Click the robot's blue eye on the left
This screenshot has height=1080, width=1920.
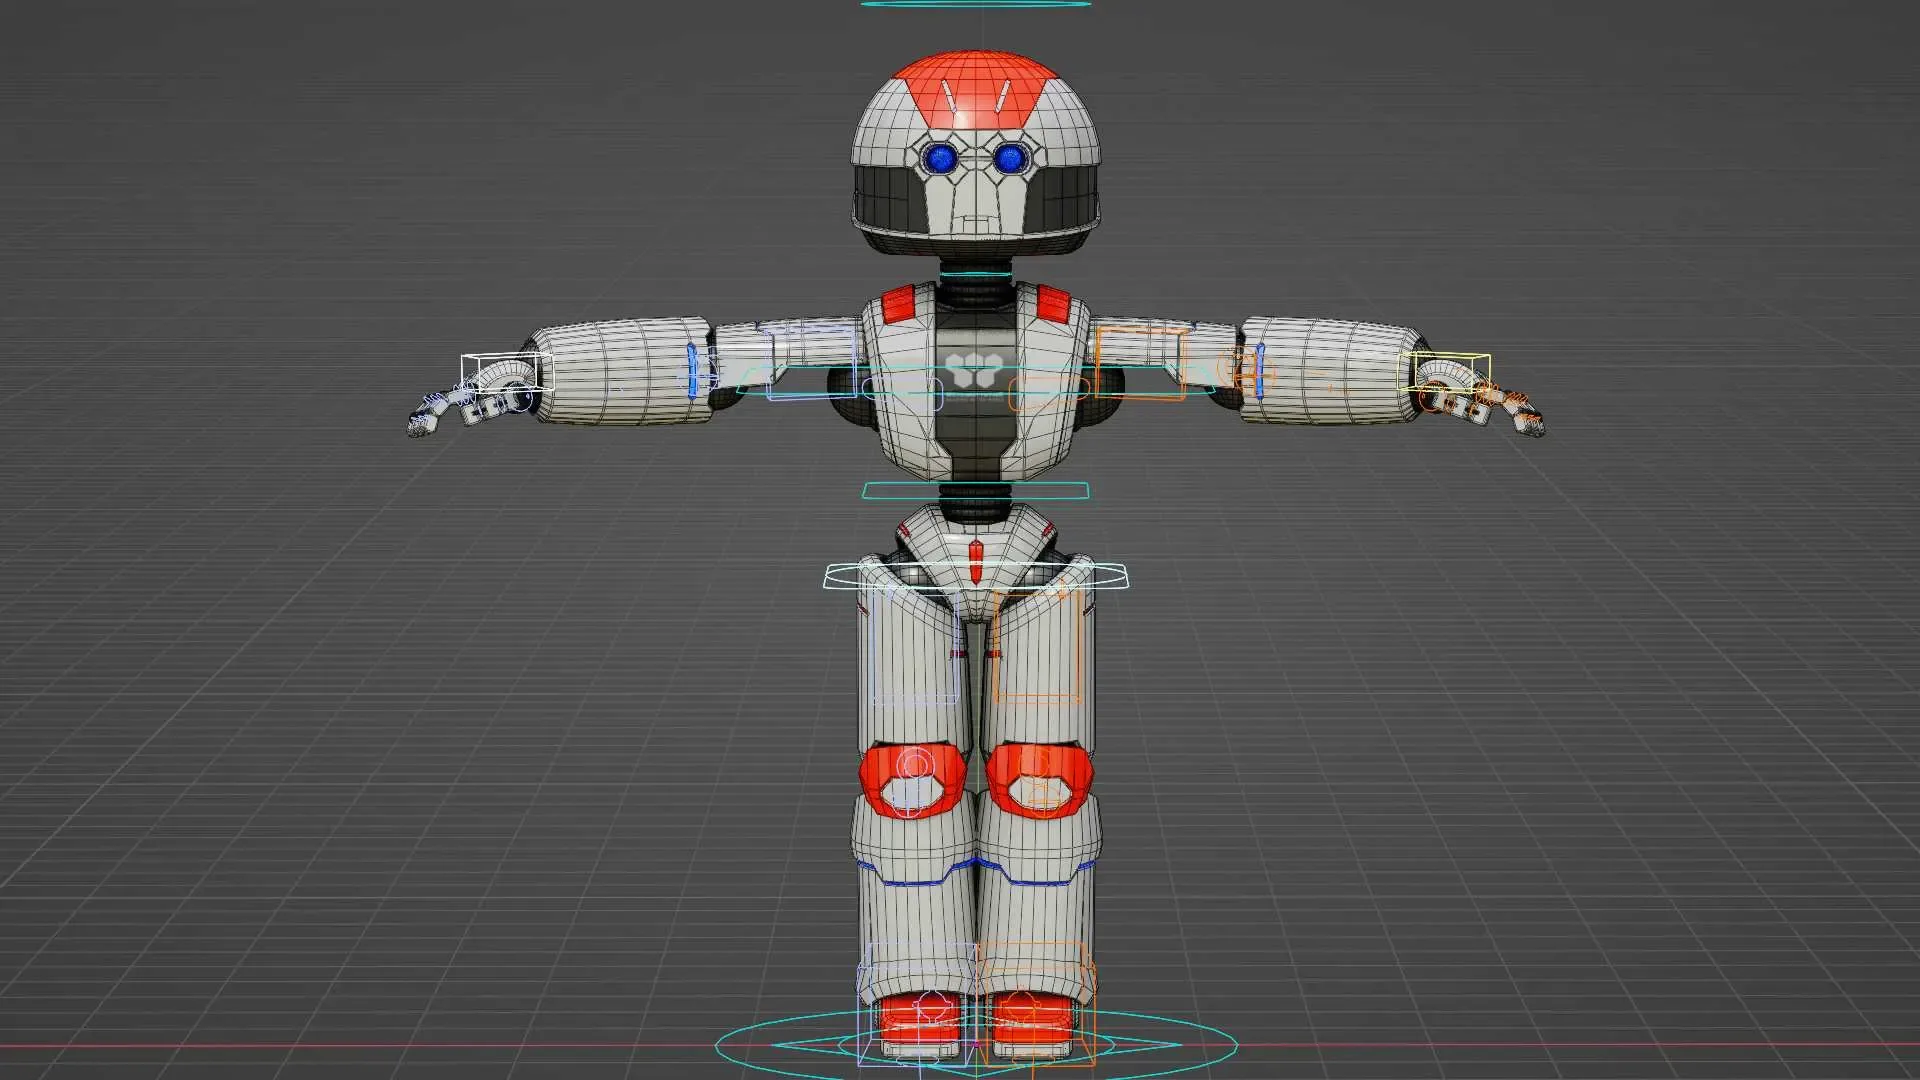940,158
